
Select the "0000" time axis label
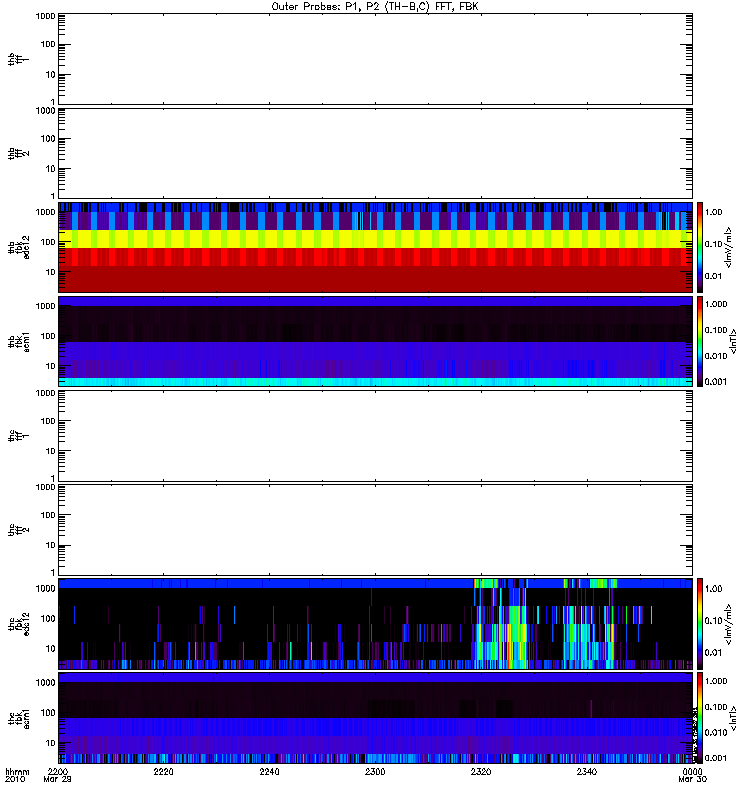click(692, 771)
